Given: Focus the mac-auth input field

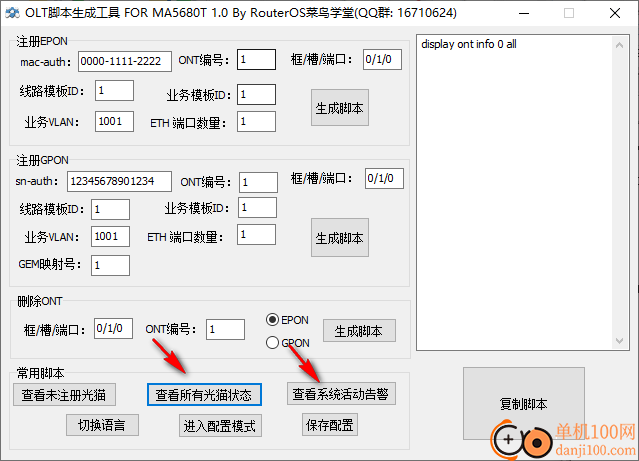Looking at the screenshot, I should 125,62.
